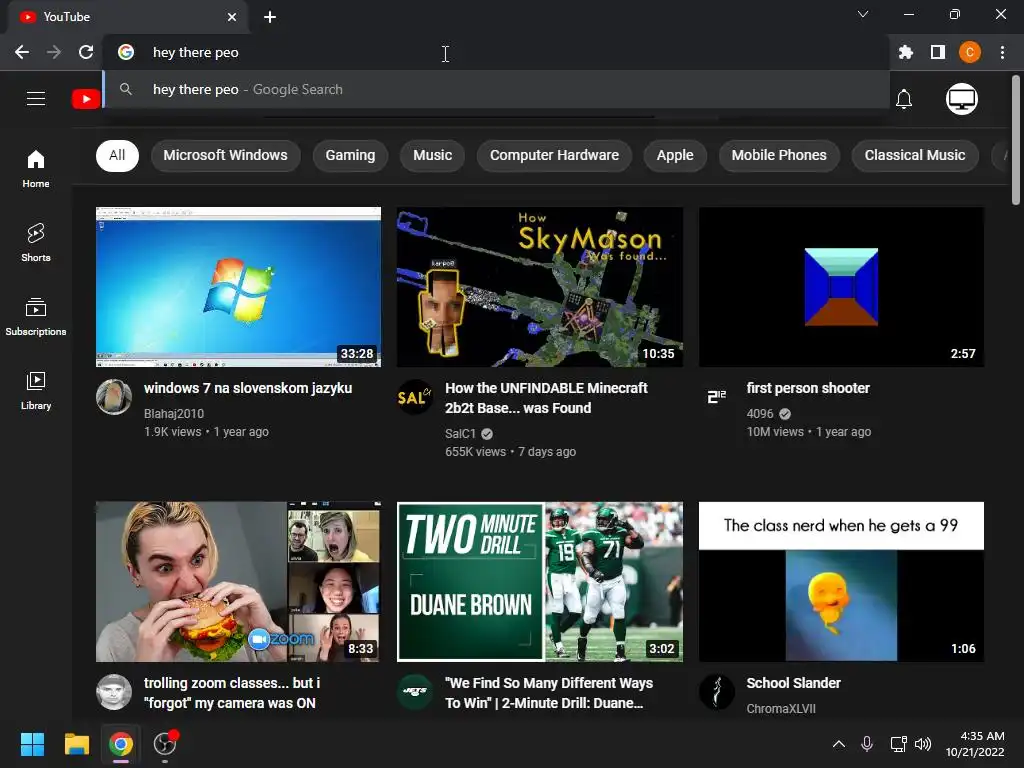Close the YouTube browser tab
This screenshot has width=1024, height=768.
[x=232, y=17]
